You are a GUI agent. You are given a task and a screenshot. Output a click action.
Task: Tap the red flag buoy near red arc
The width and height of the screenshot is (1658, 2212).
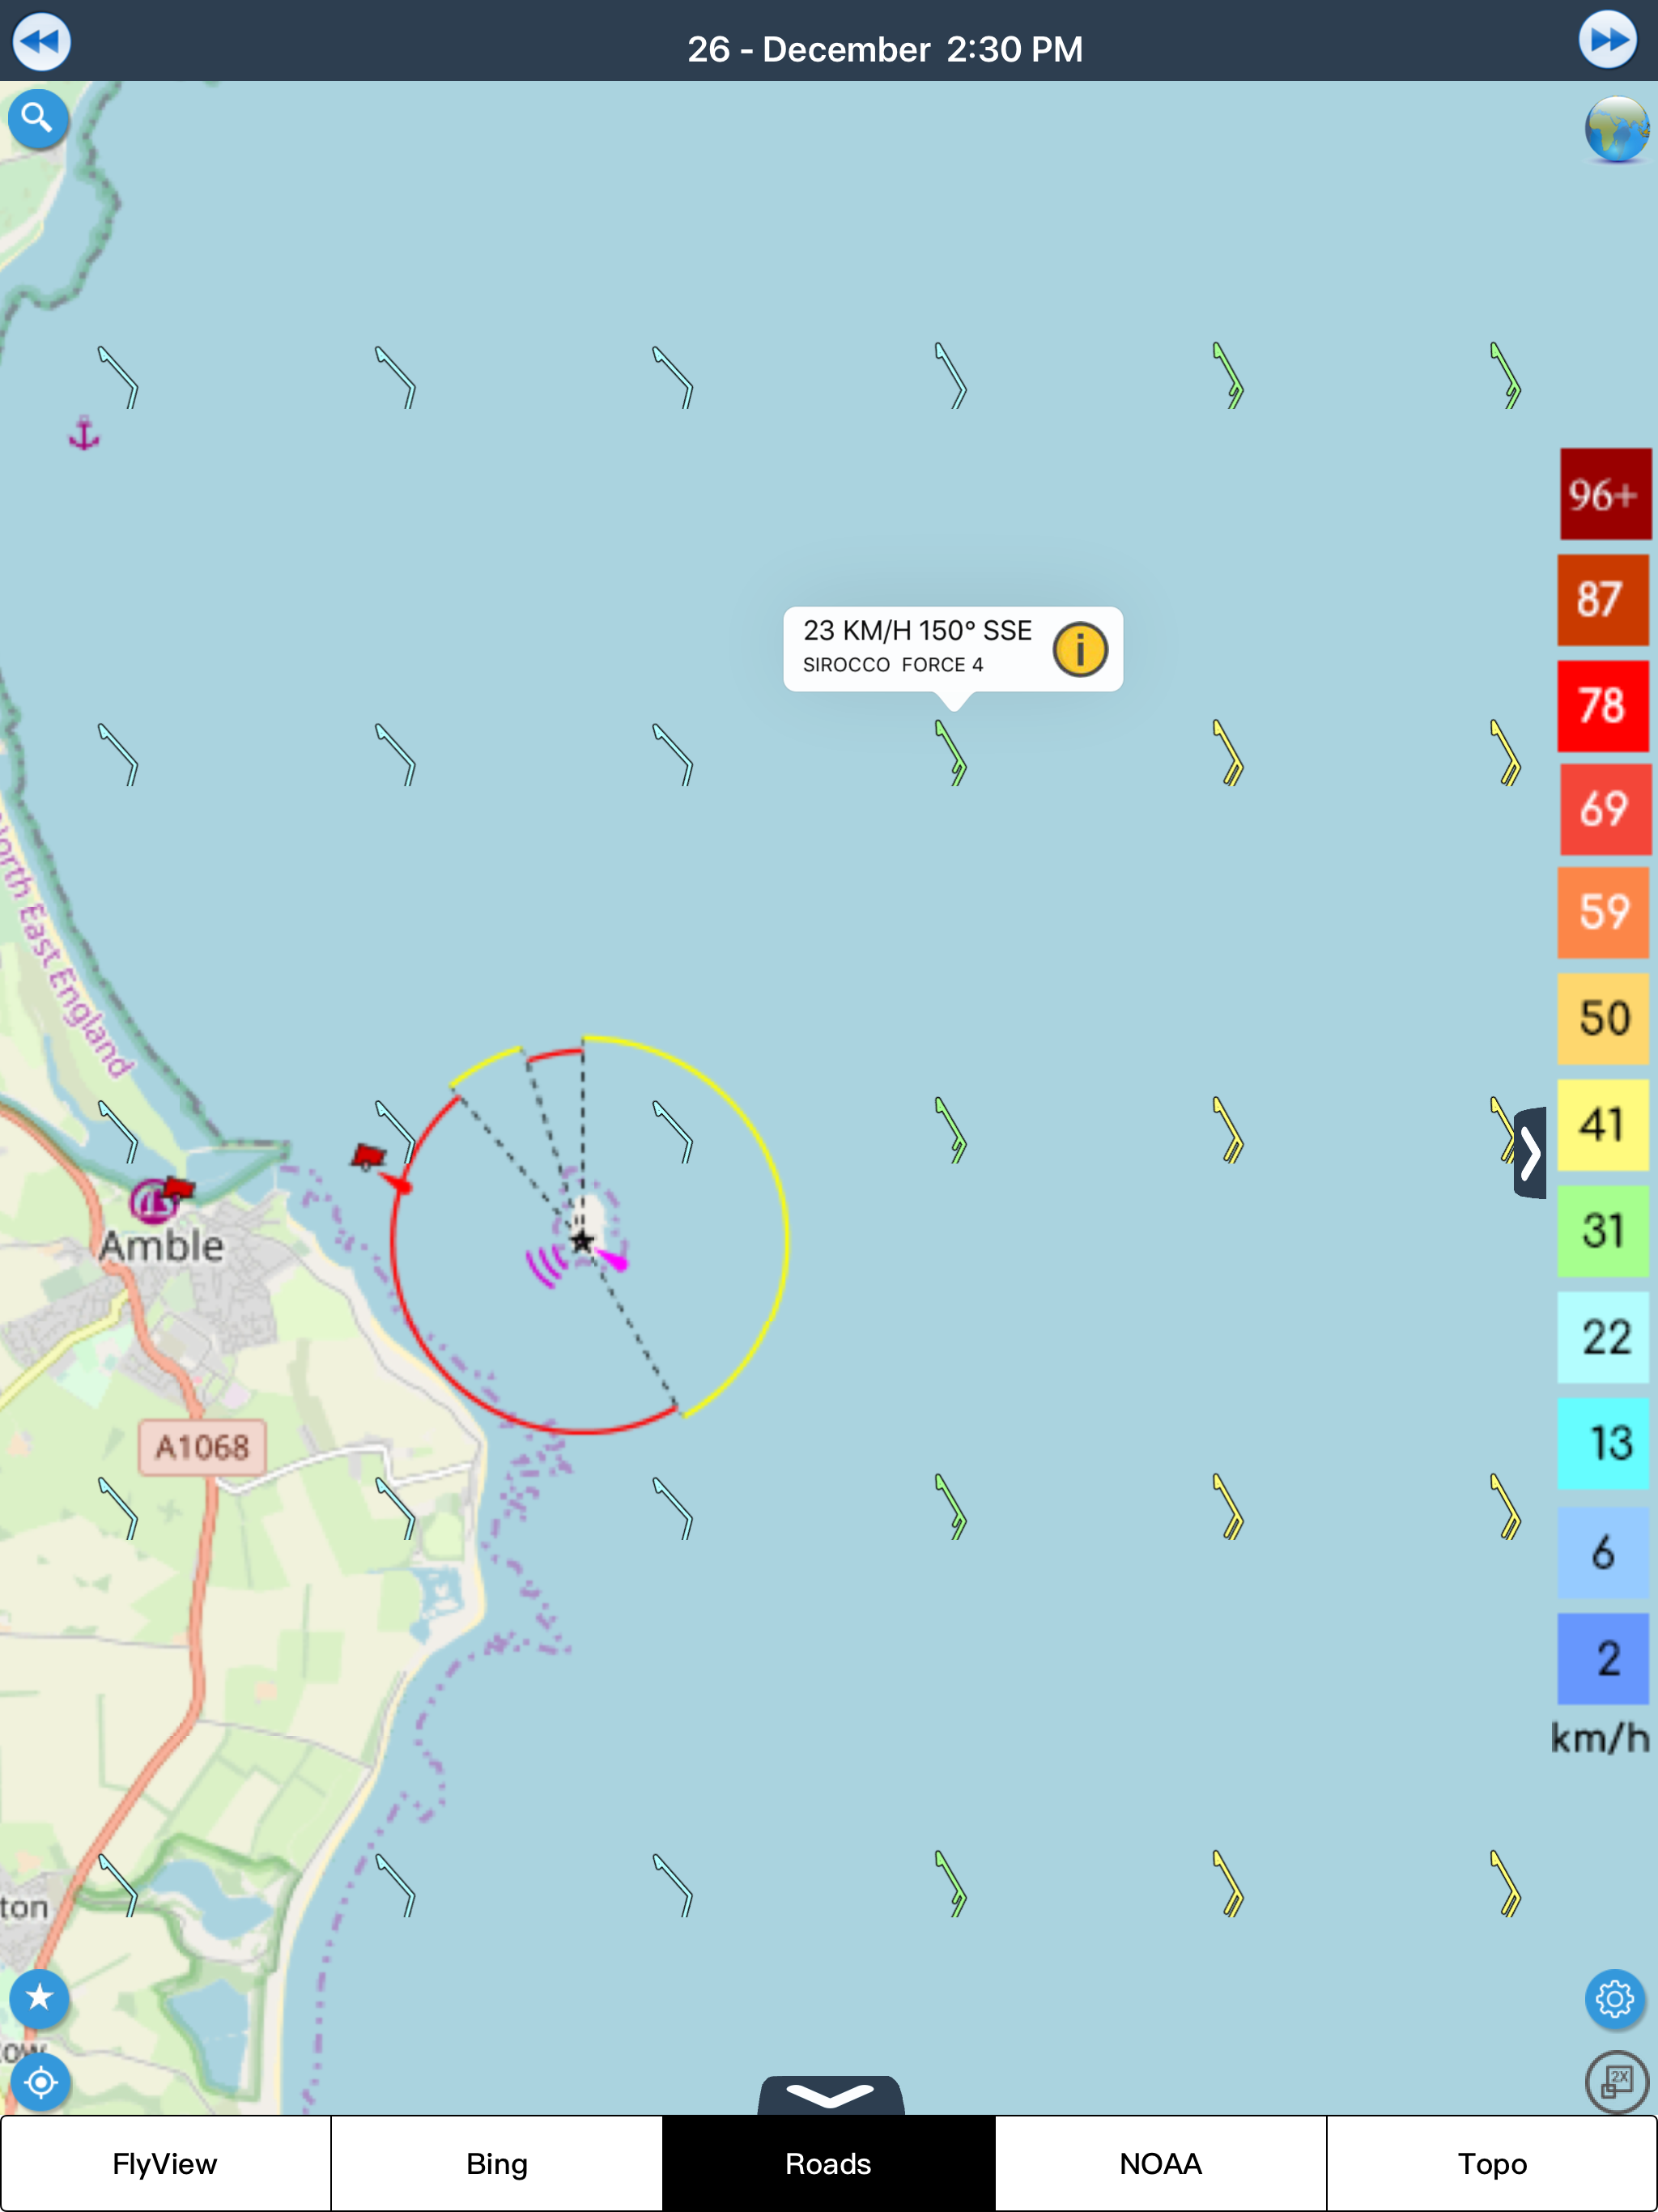coord(368,1156)
